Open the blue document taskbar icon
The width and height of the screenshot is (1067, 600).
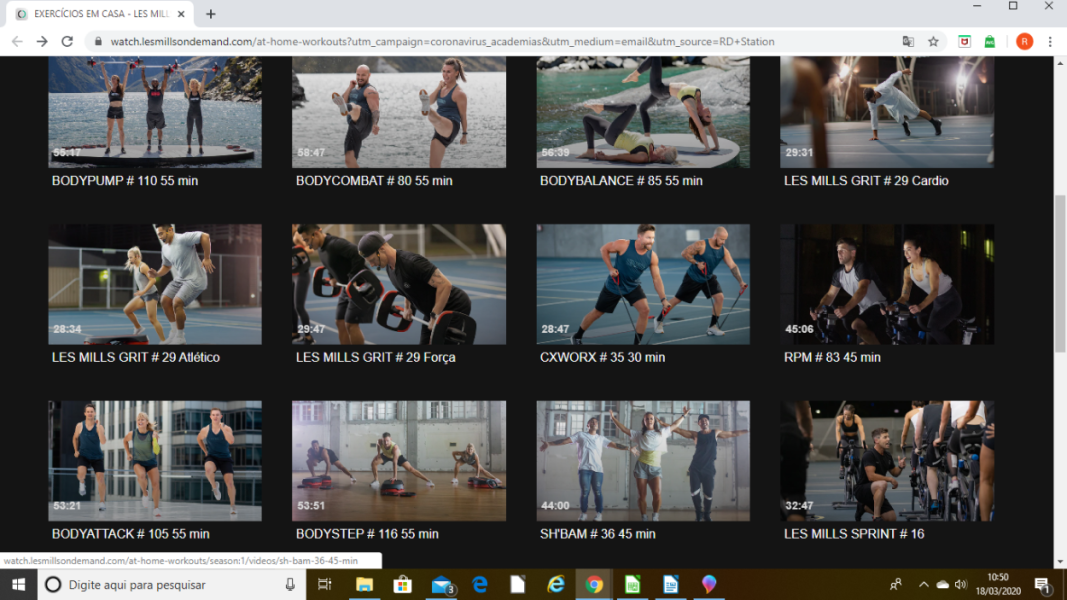tap(670, 584)
